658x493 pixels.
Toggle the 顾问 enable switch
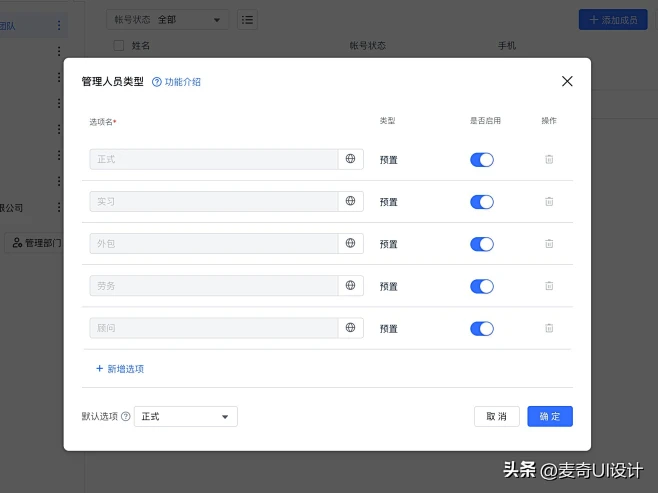tap(482, 329)
